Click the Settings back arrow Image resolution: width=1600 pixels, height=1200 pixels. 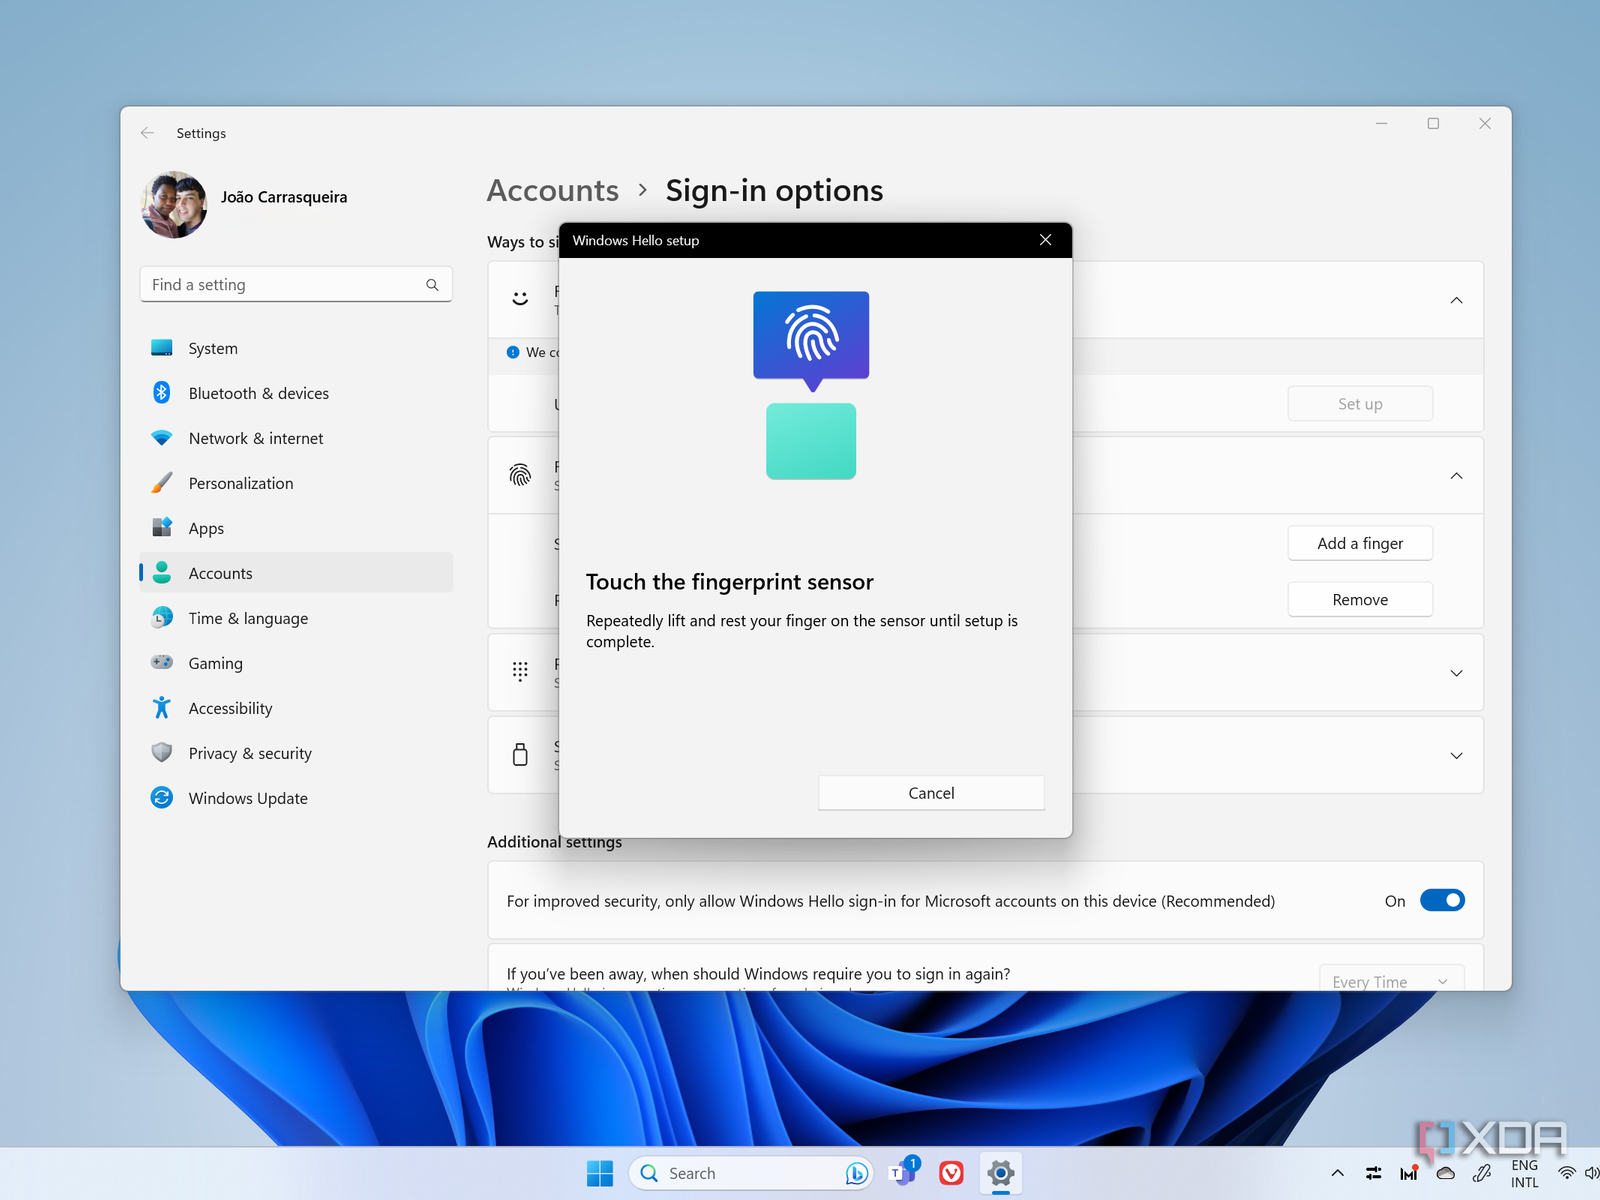[x=148, y=133]
